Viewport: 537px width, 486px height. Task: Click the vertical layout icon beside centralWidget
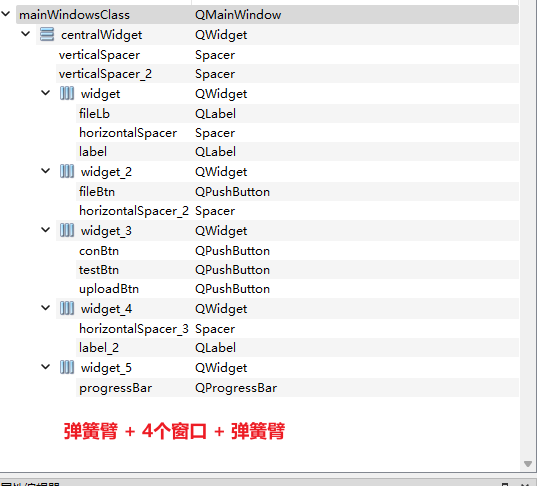(47, 34)
